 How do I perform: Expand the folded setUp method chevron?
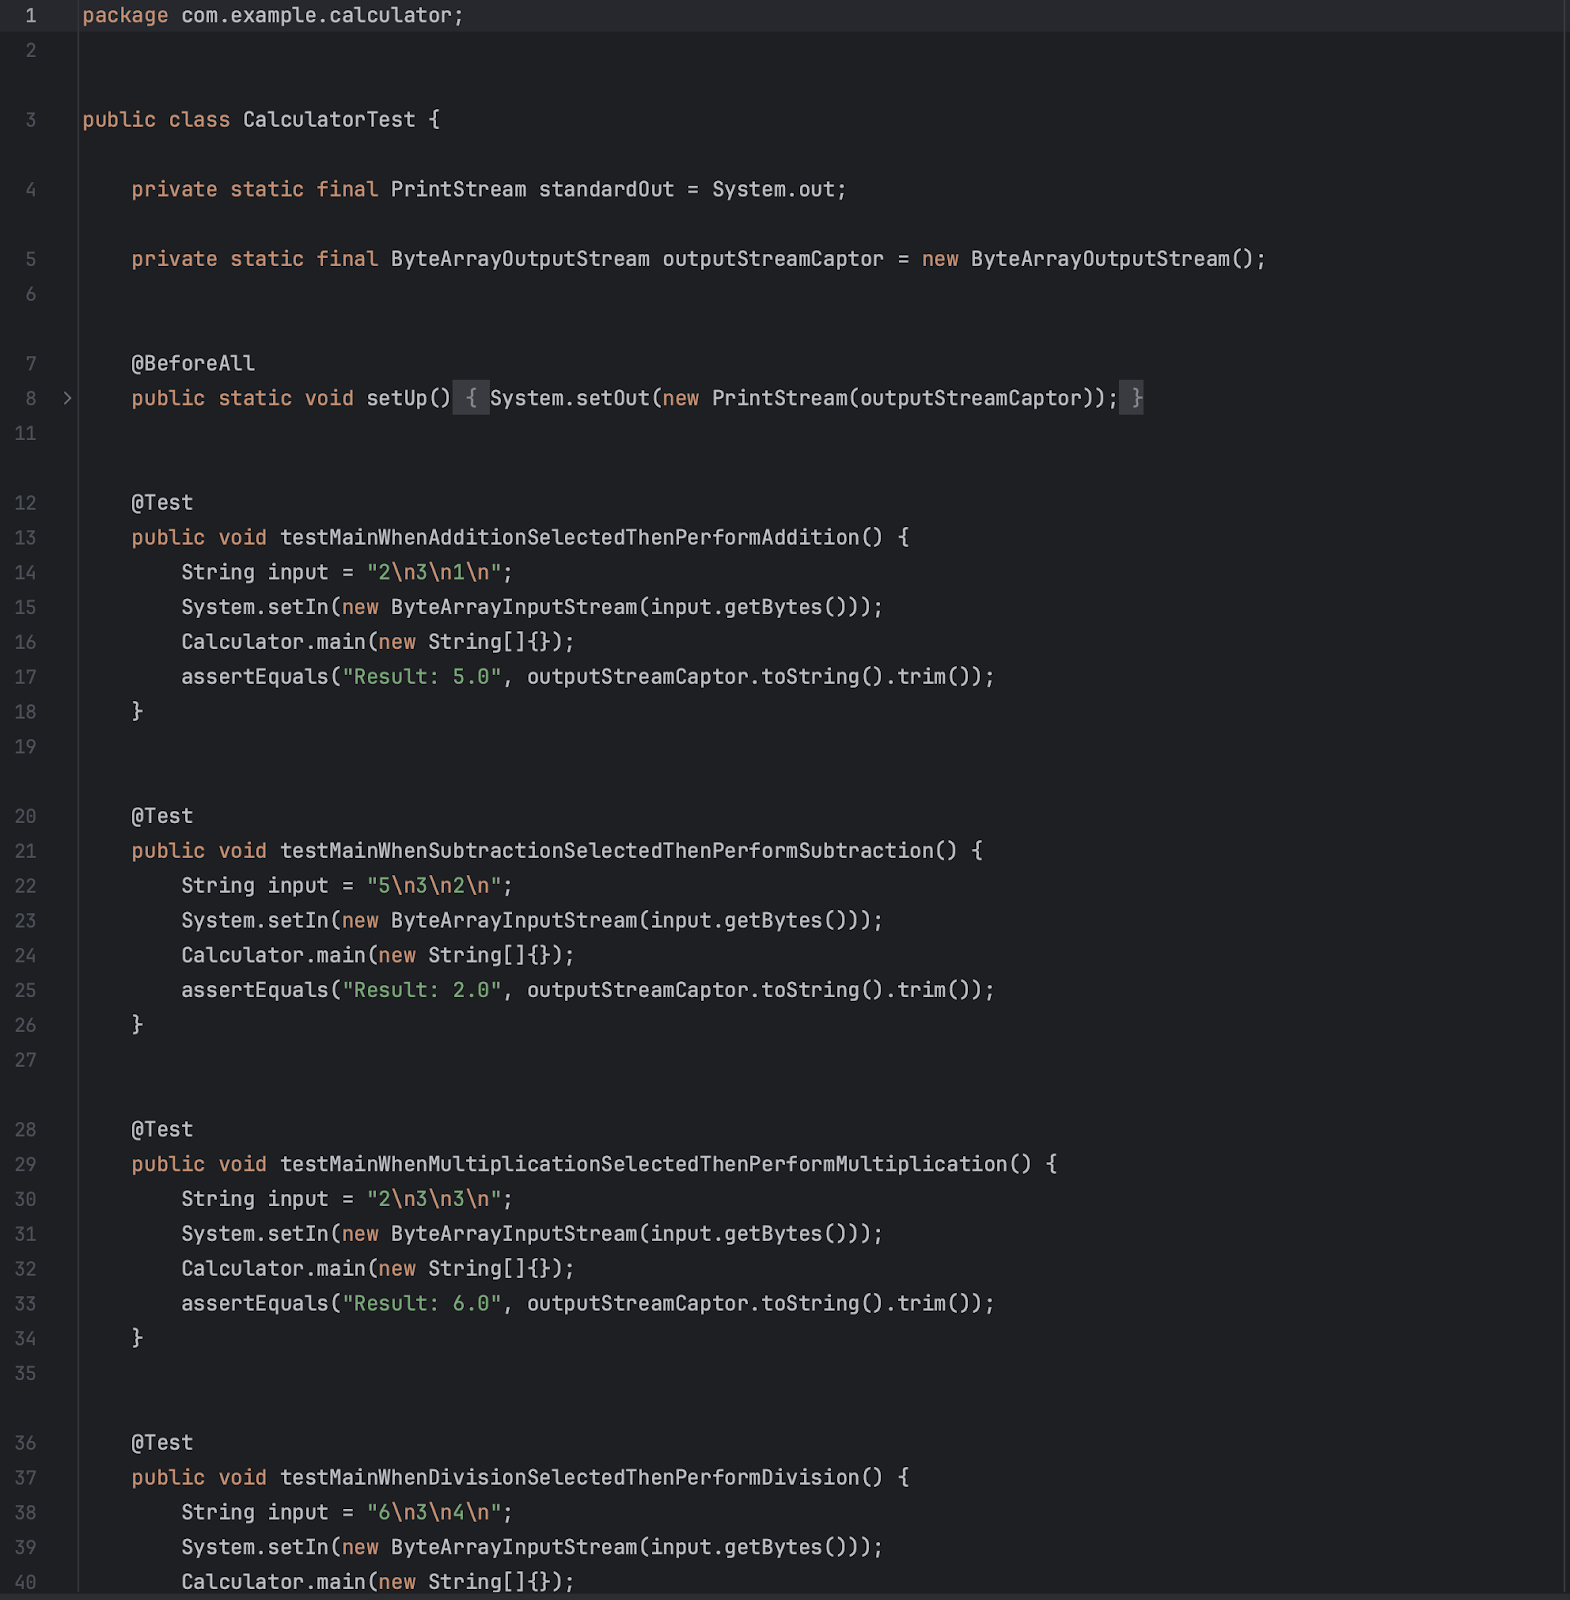67,398
